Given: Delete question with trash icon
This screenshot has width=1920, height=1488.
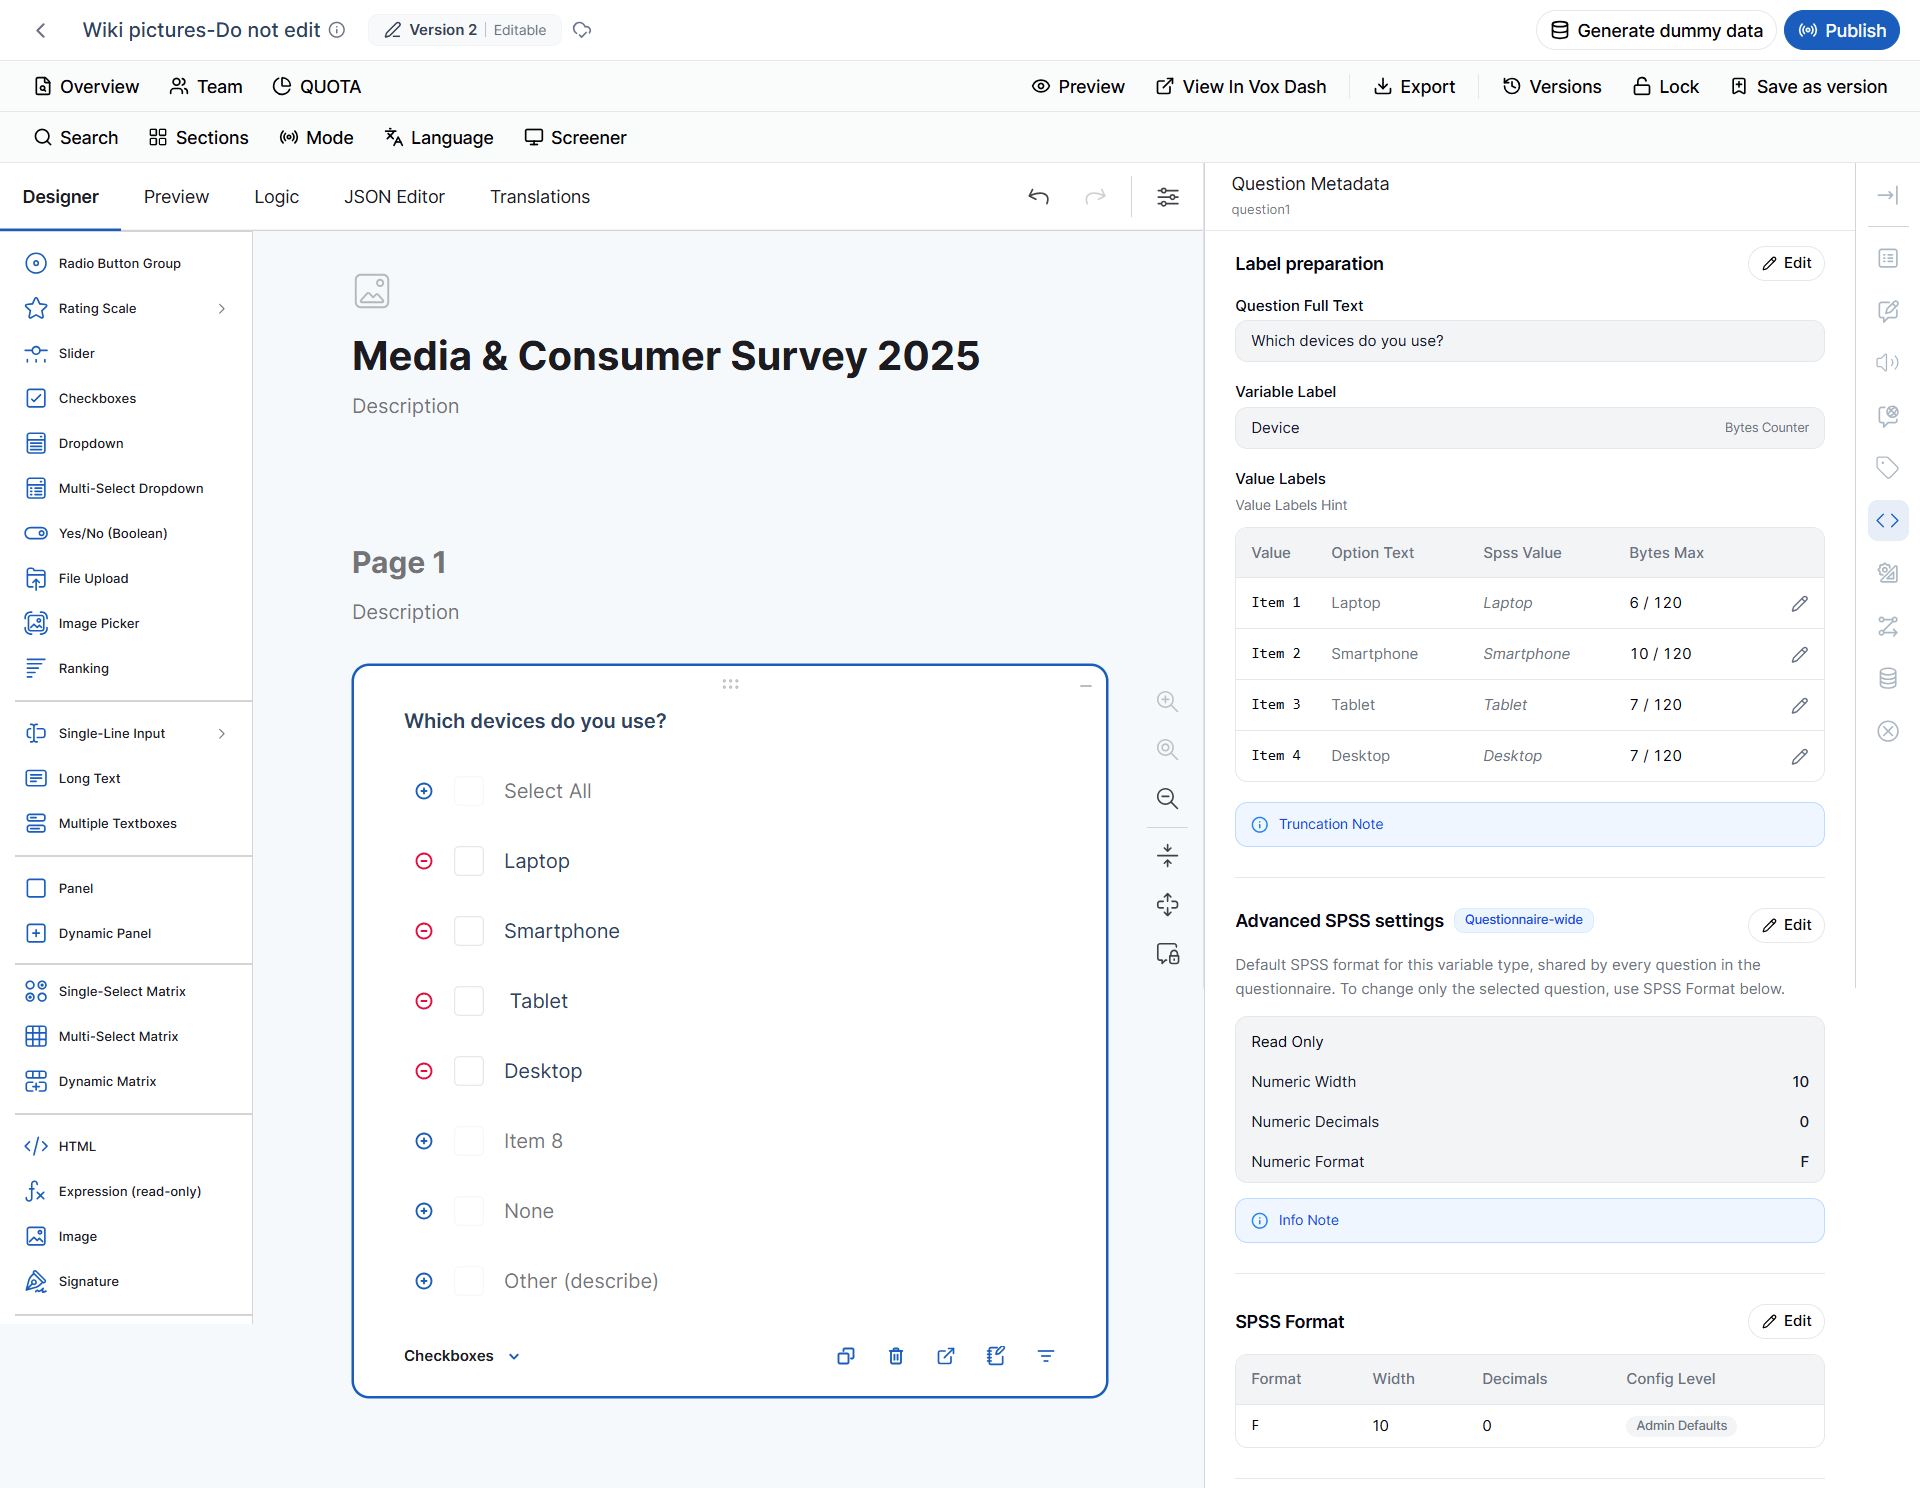Looking at the screenshot, I should point(896,1356).
